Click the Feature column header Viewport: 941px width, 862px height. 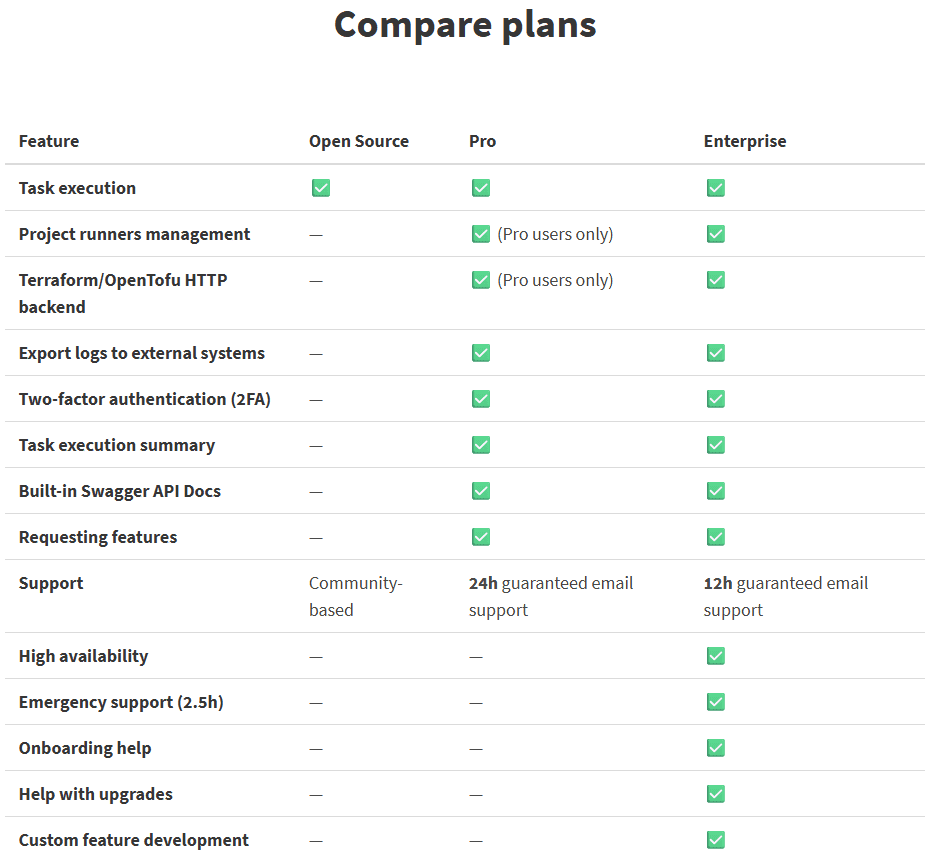49,141
